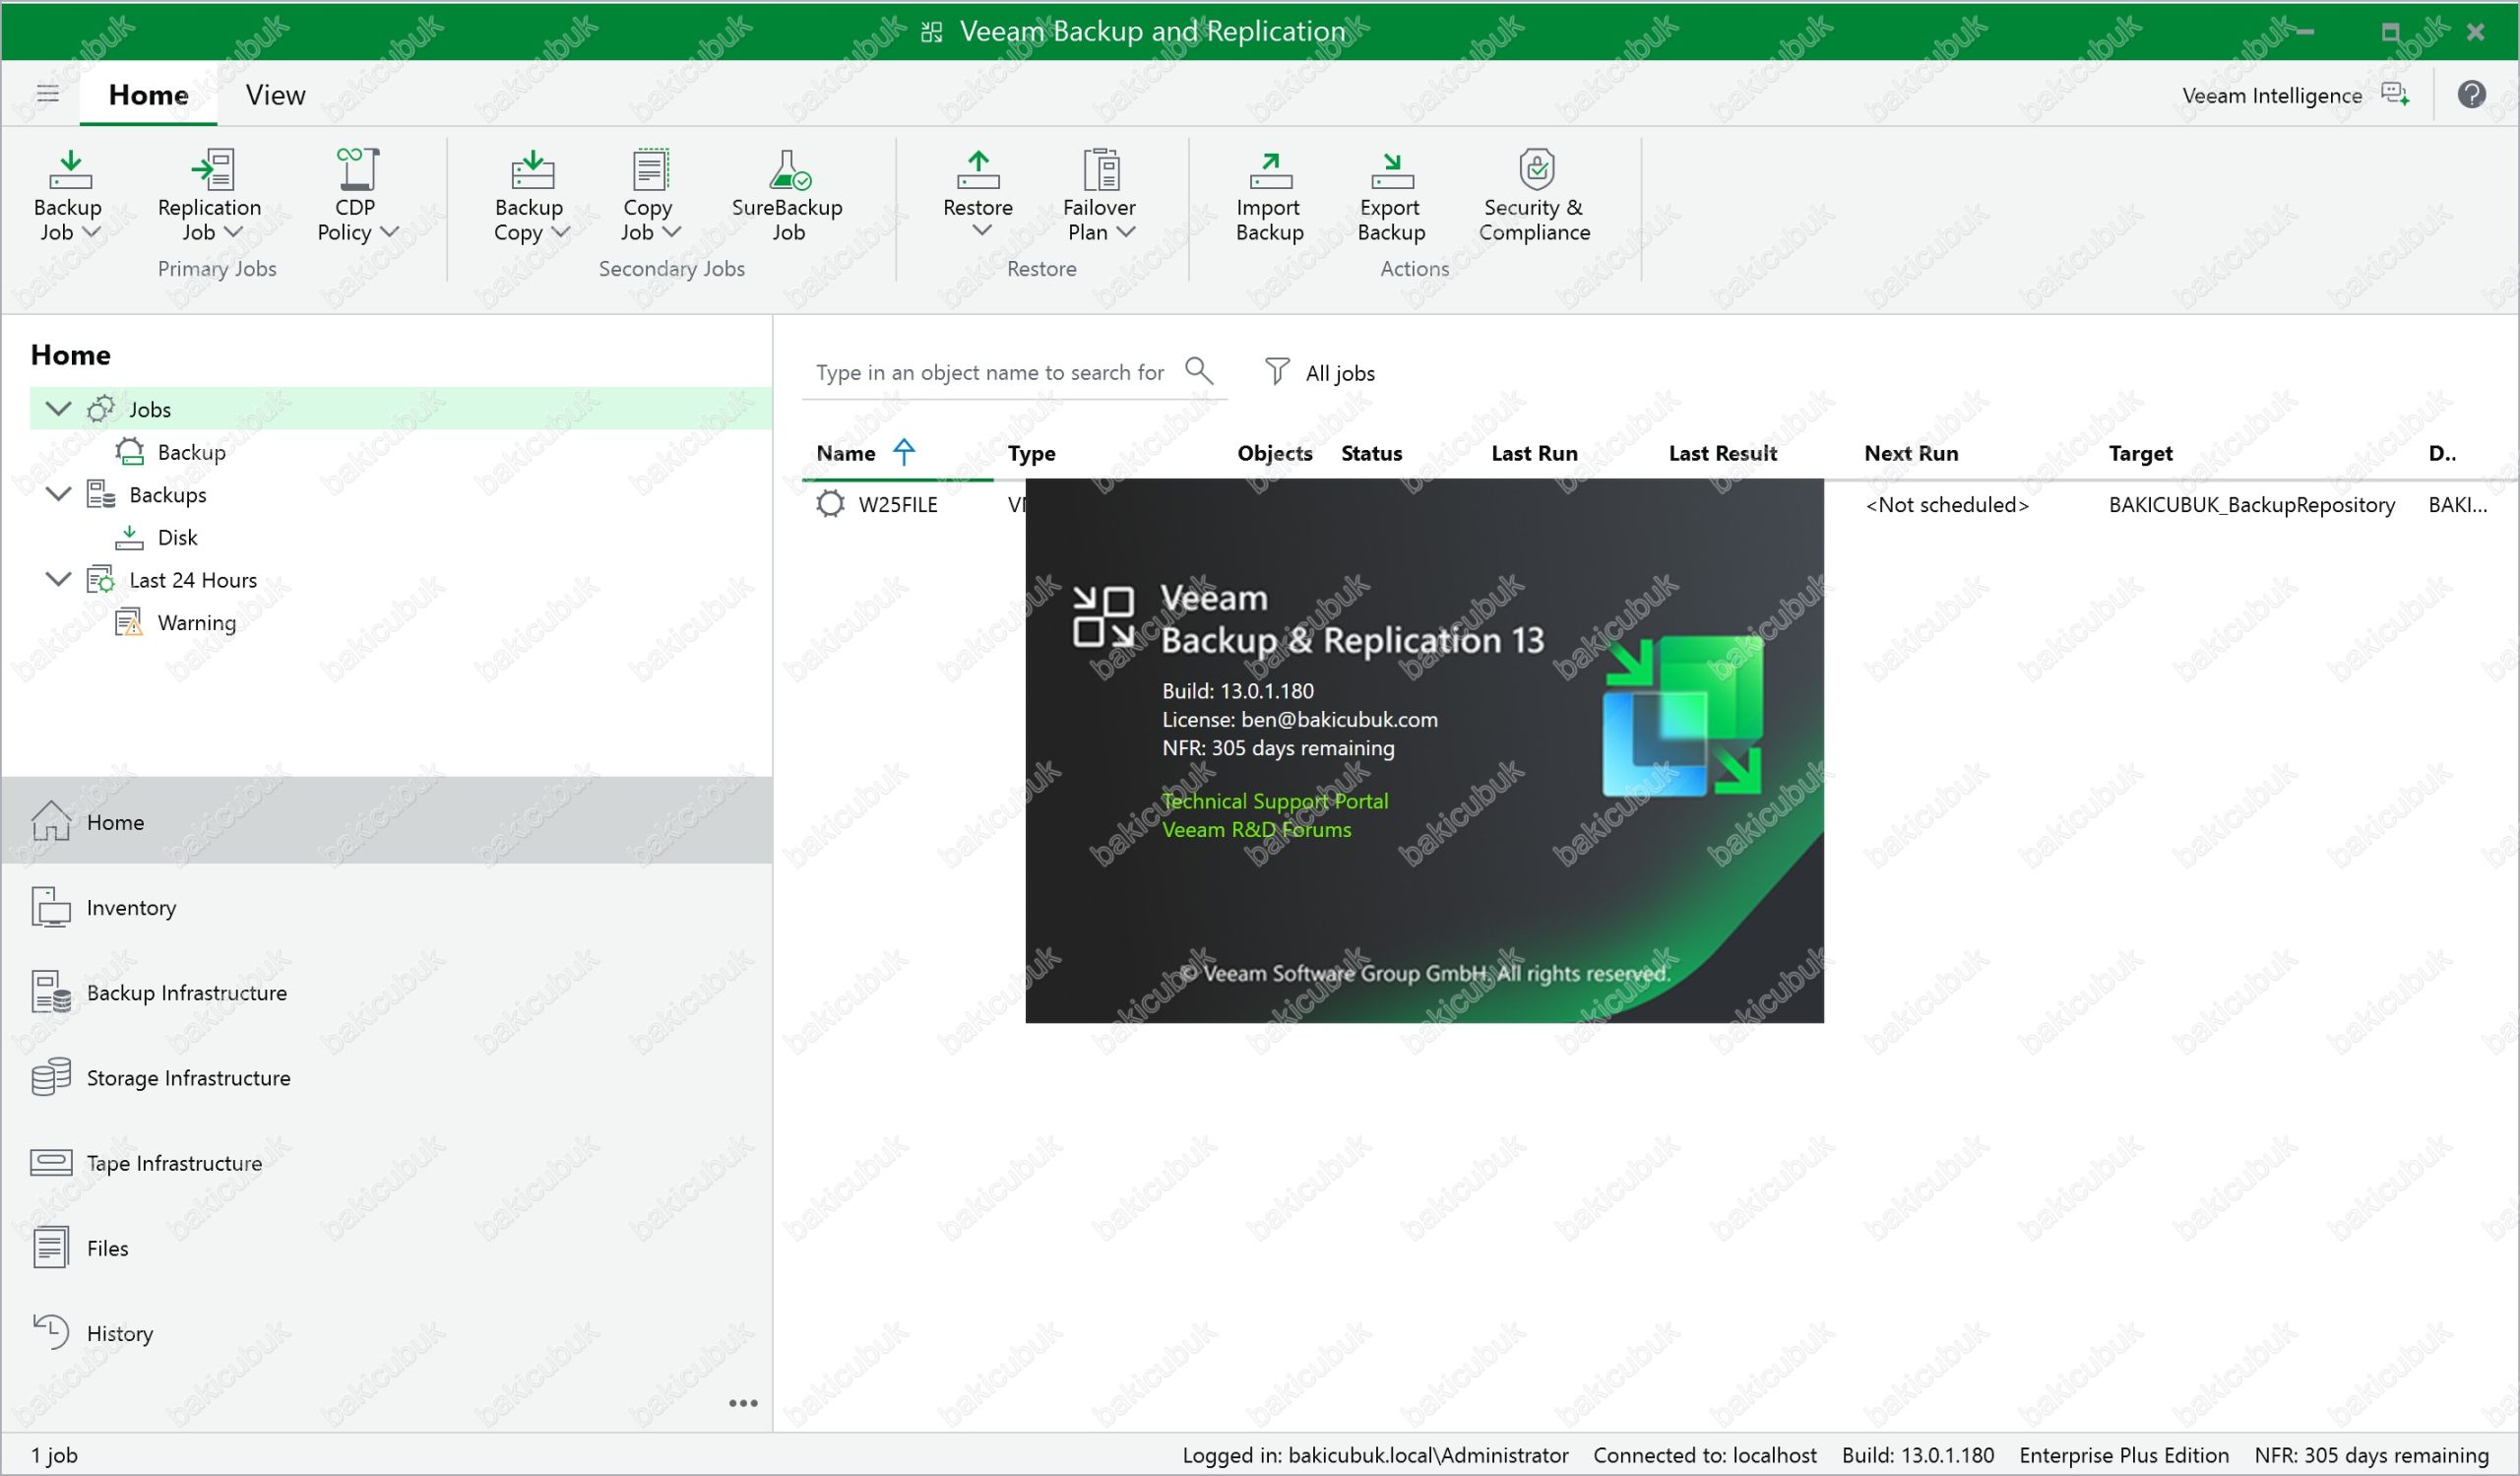Go to the History view

(119, 1332)
